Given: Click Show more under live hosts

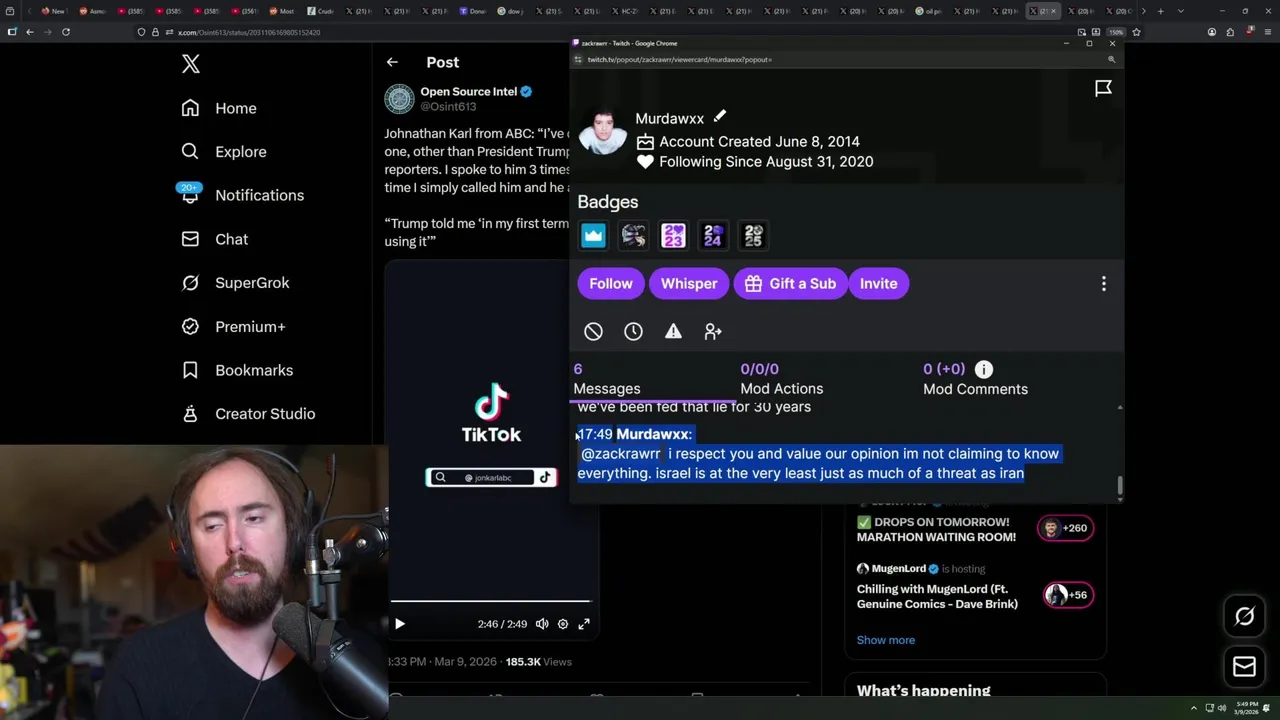Looking at the screenshot, I should tap(885, 640).
